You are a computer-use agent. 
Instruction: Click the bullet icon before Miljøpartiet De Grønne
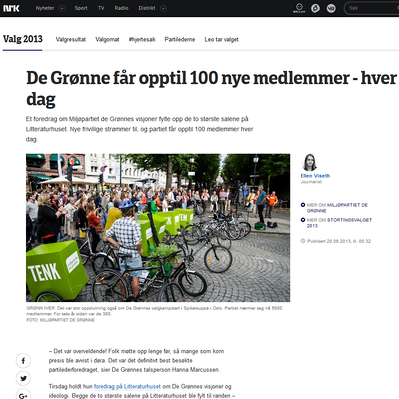[303, 205]
